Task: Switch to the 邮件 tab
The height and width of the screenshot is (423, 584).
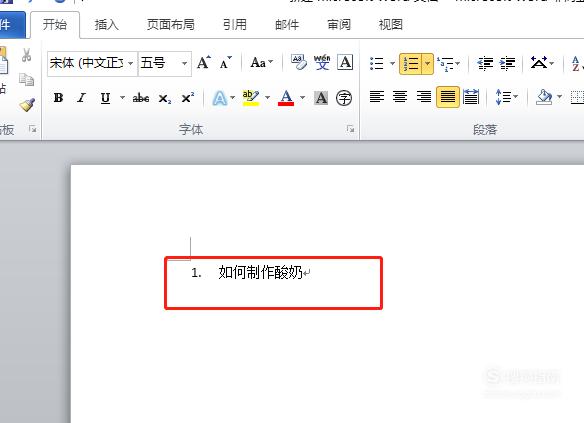Action: [287, 25]
